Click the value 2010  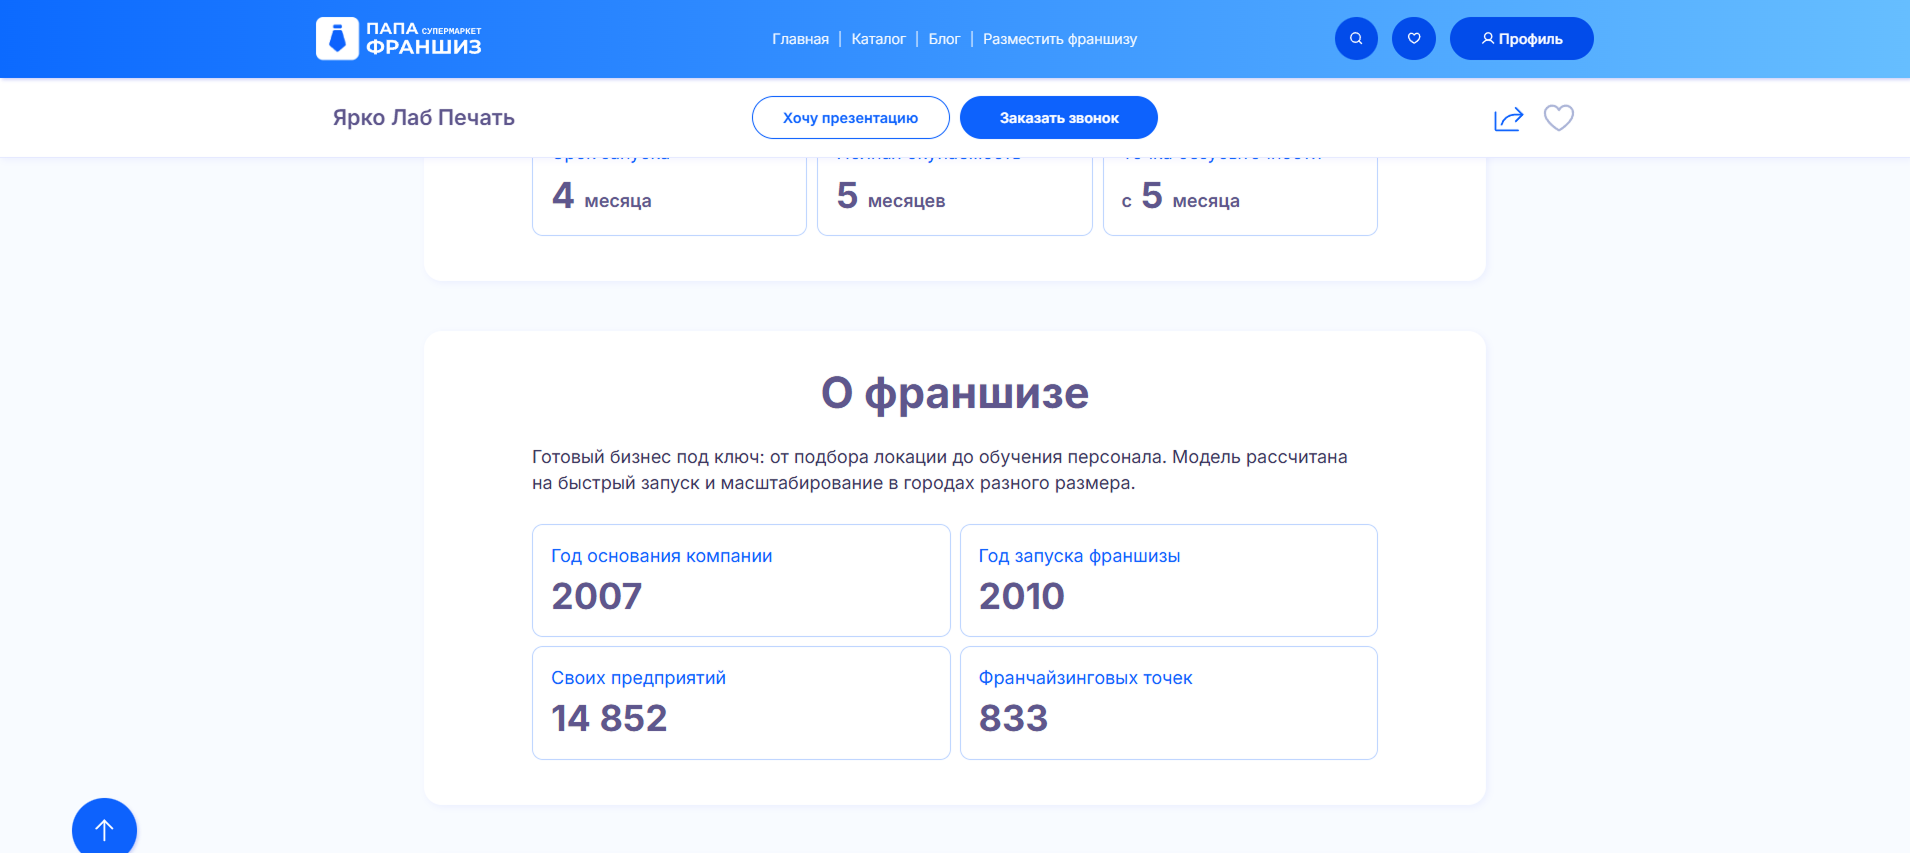point(1021,596)
